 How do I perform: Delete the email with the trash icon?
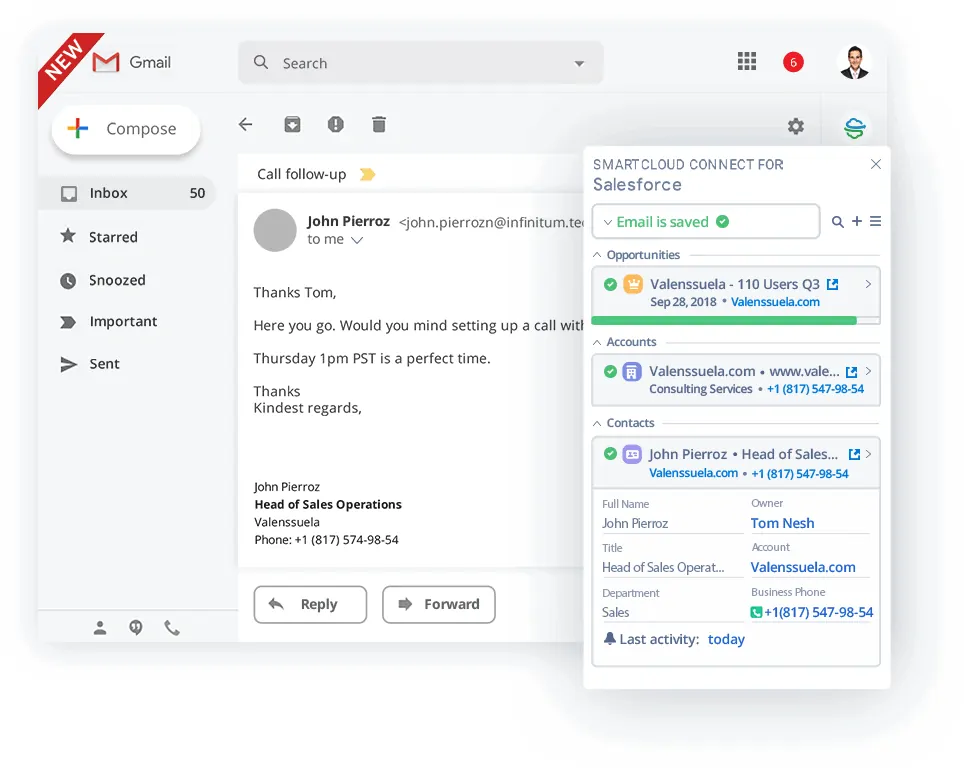(378, 125)
